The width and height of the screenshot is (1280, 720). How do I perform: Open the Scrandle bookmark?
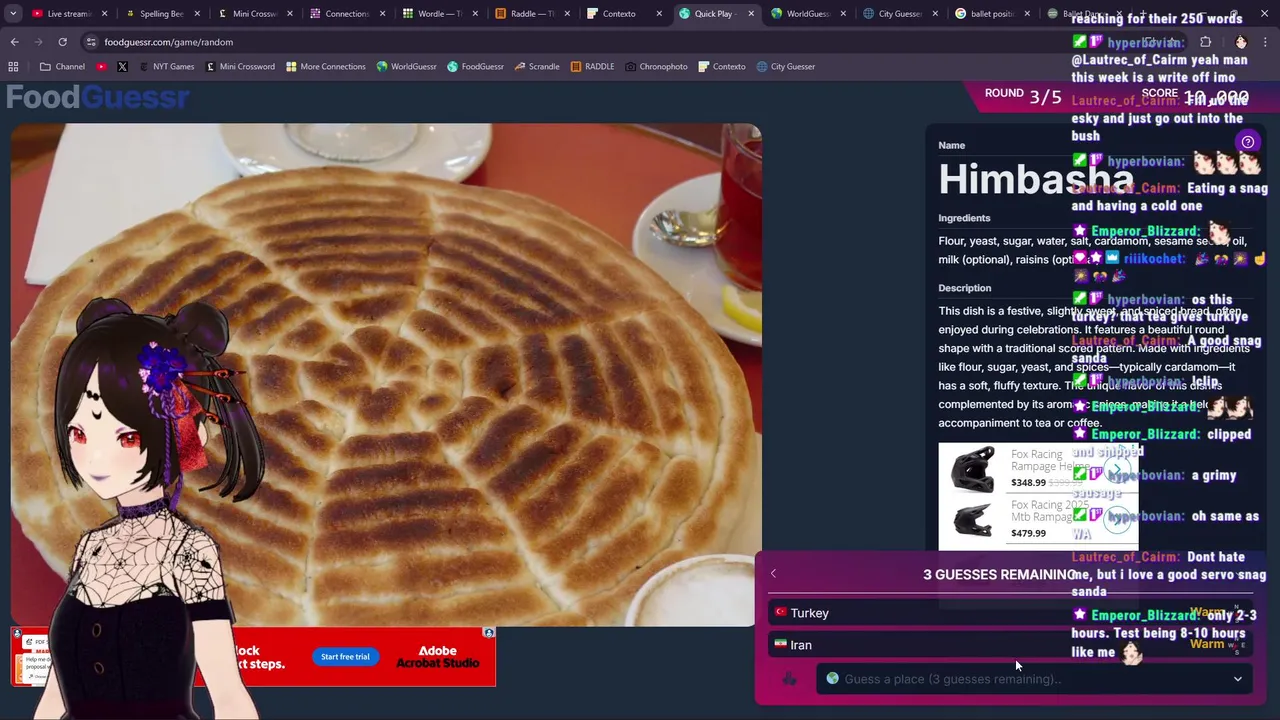(536, 66)
